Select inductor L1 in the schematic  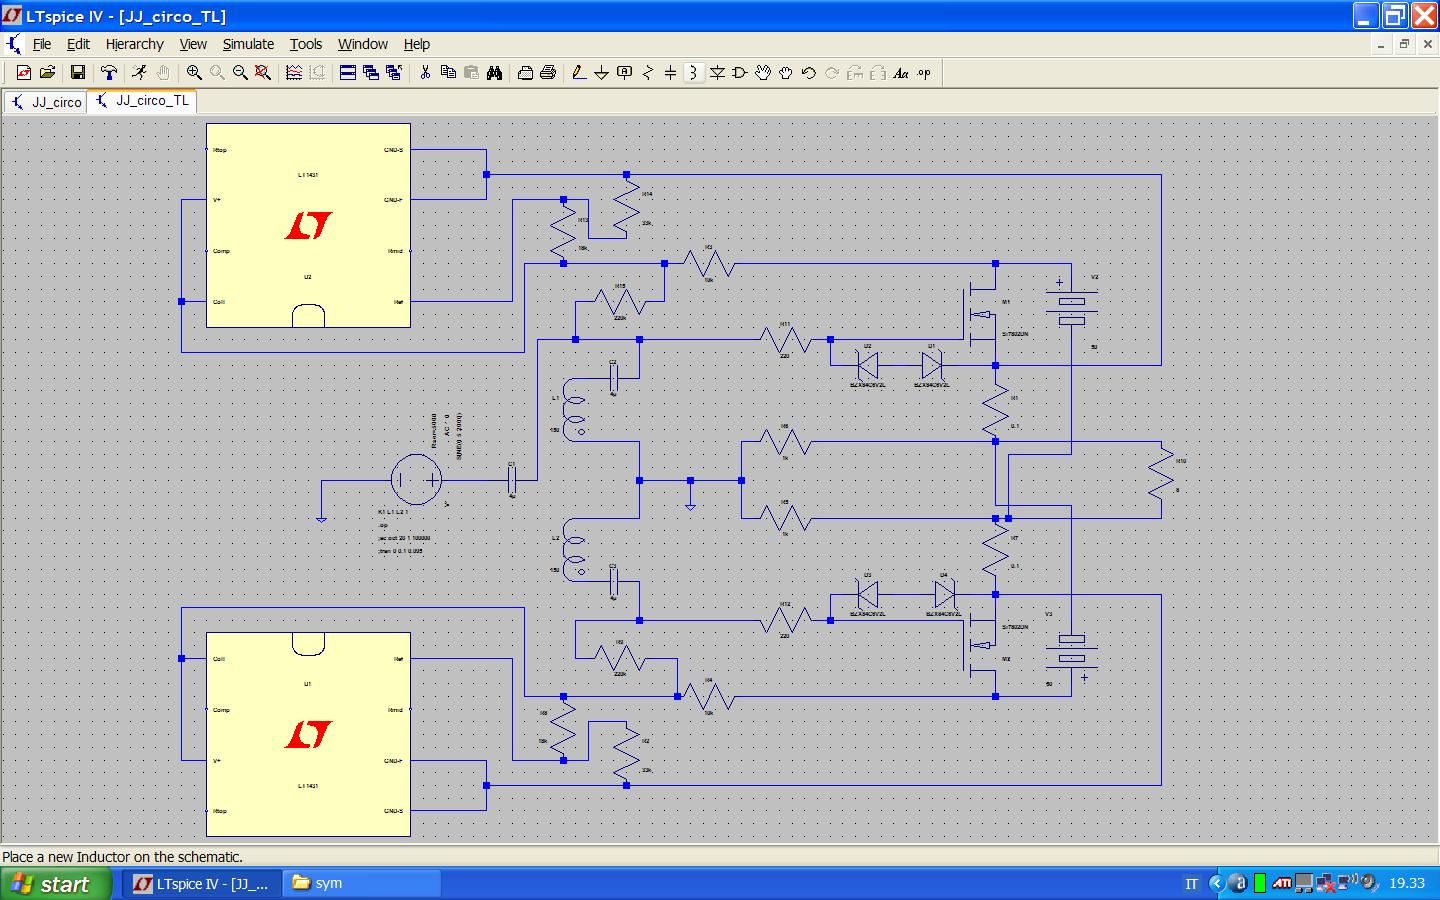click(574, 410)
